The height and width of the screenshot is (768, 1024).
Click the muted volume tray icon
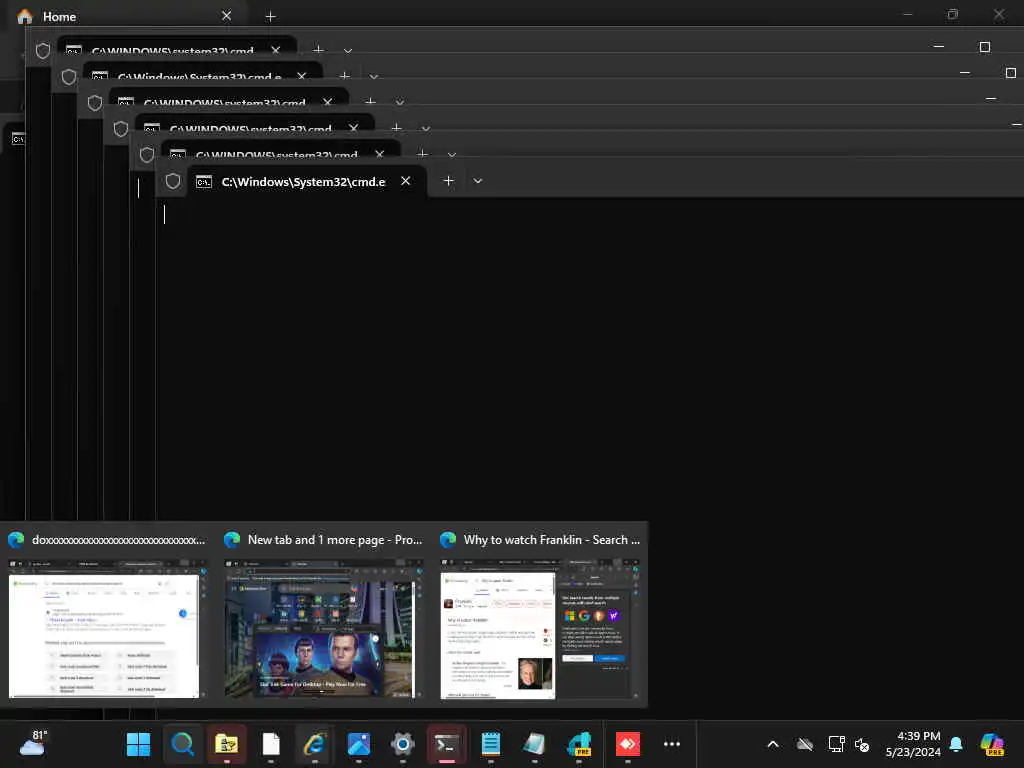pos(862,744)
